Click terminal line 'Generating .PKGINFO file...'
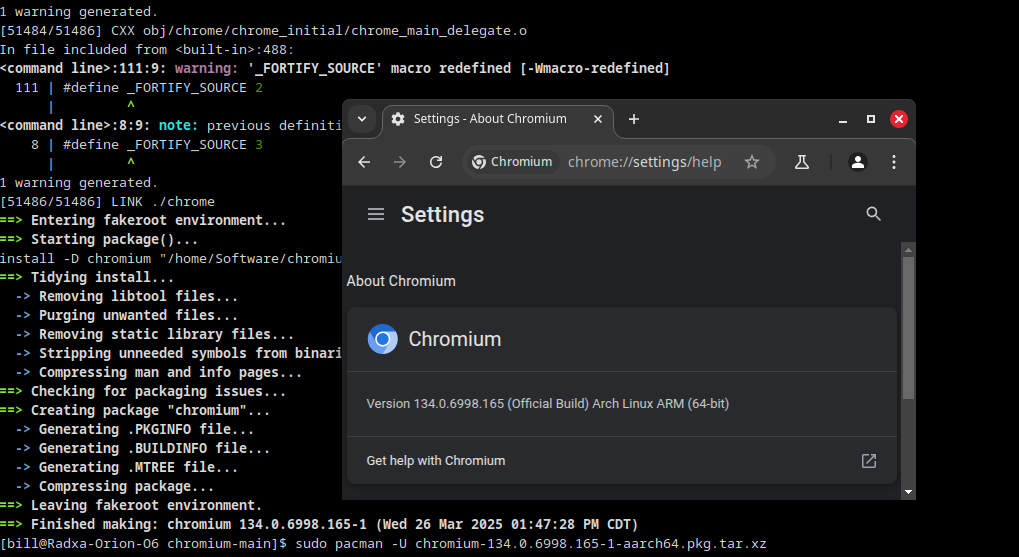1019x557 pixels. (135, 430)
